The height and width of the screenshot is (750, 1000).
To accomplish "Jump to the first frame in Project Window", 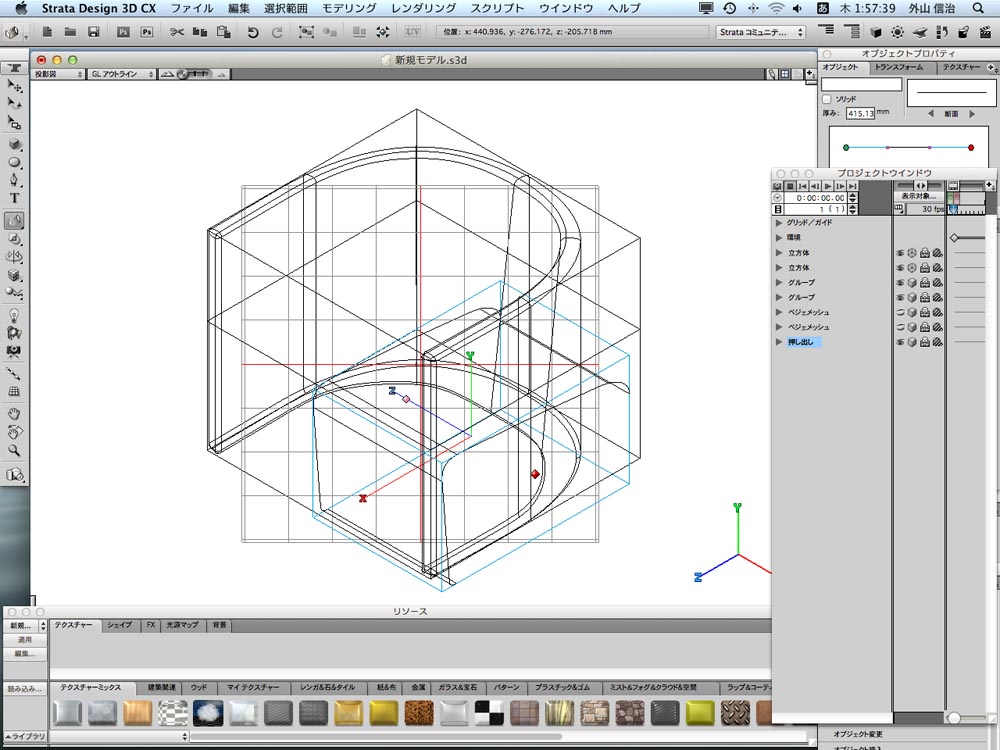I will pos(802,186).
